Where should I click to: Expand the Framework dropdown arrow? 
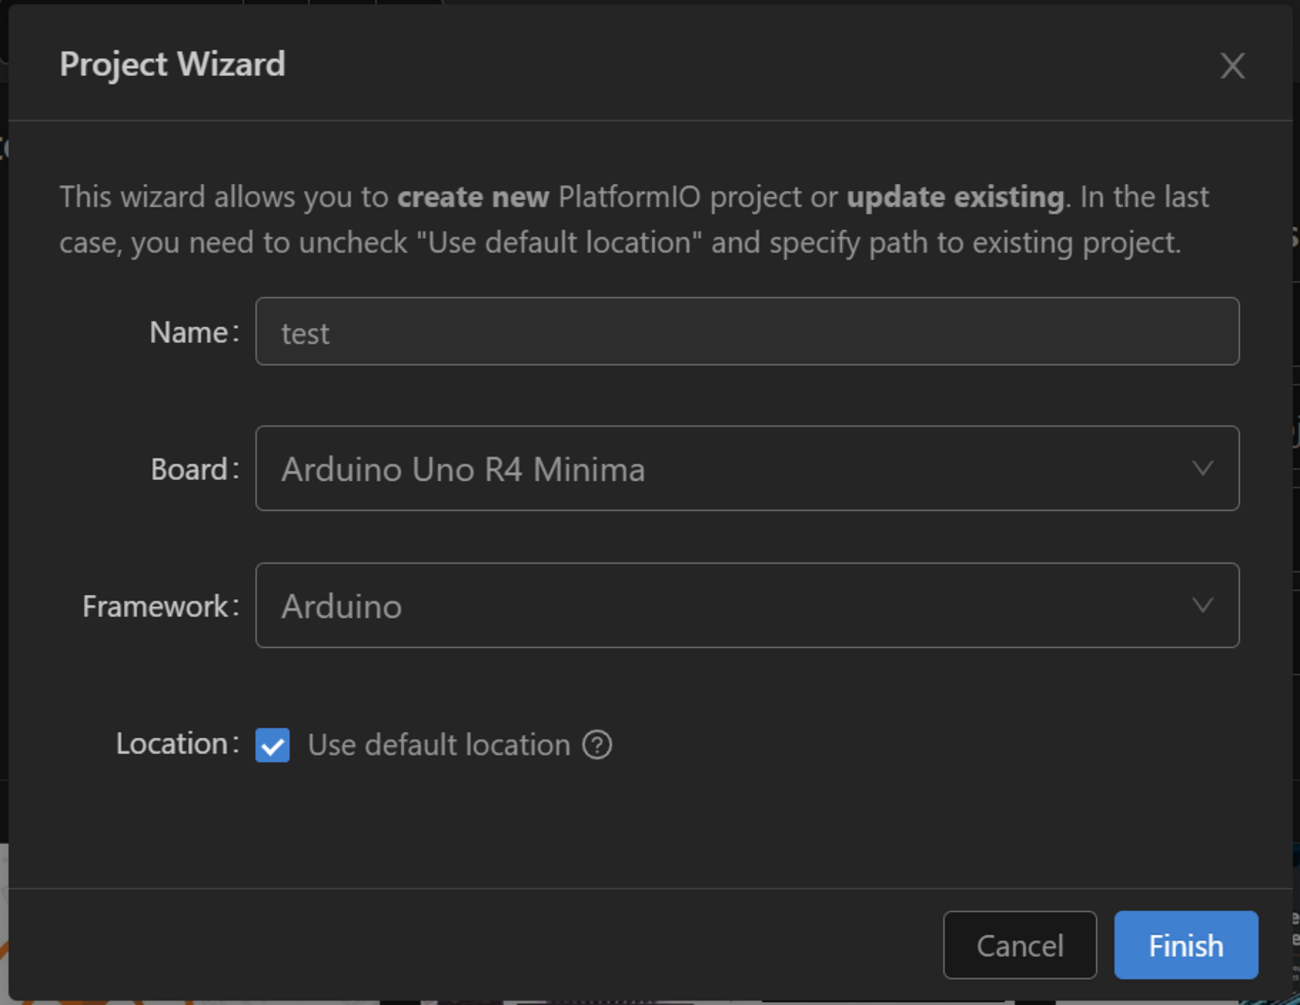1202,606
